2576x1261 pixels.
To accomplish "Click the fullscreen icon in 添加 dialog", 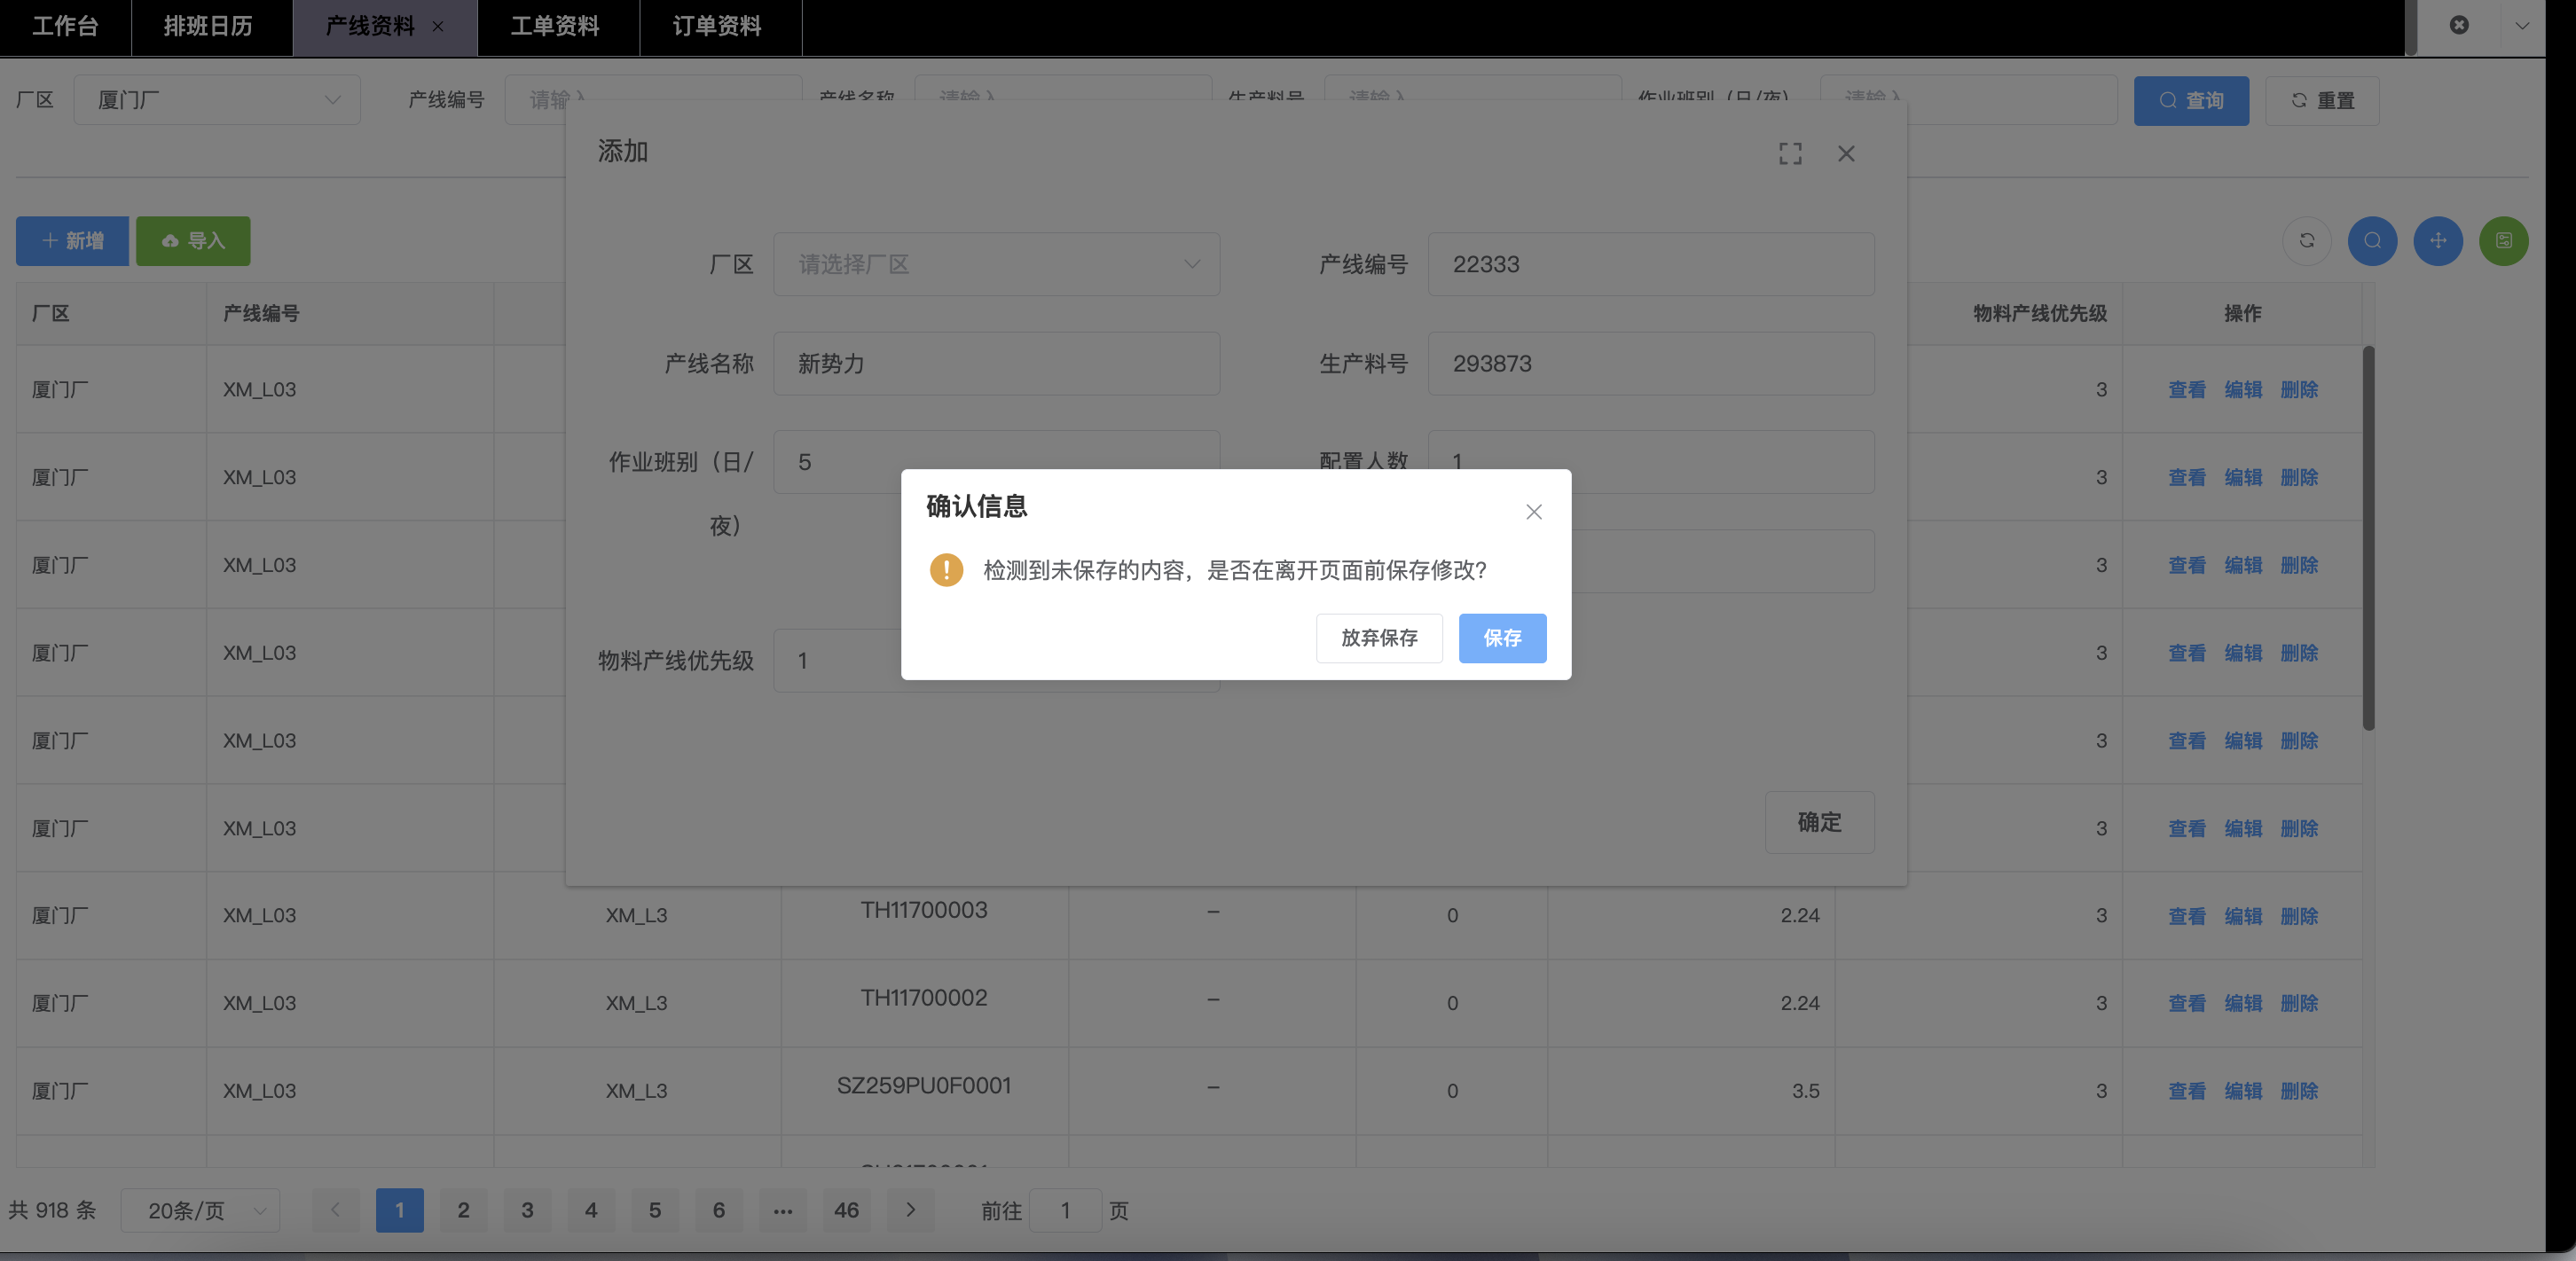I will [1790, 153].
